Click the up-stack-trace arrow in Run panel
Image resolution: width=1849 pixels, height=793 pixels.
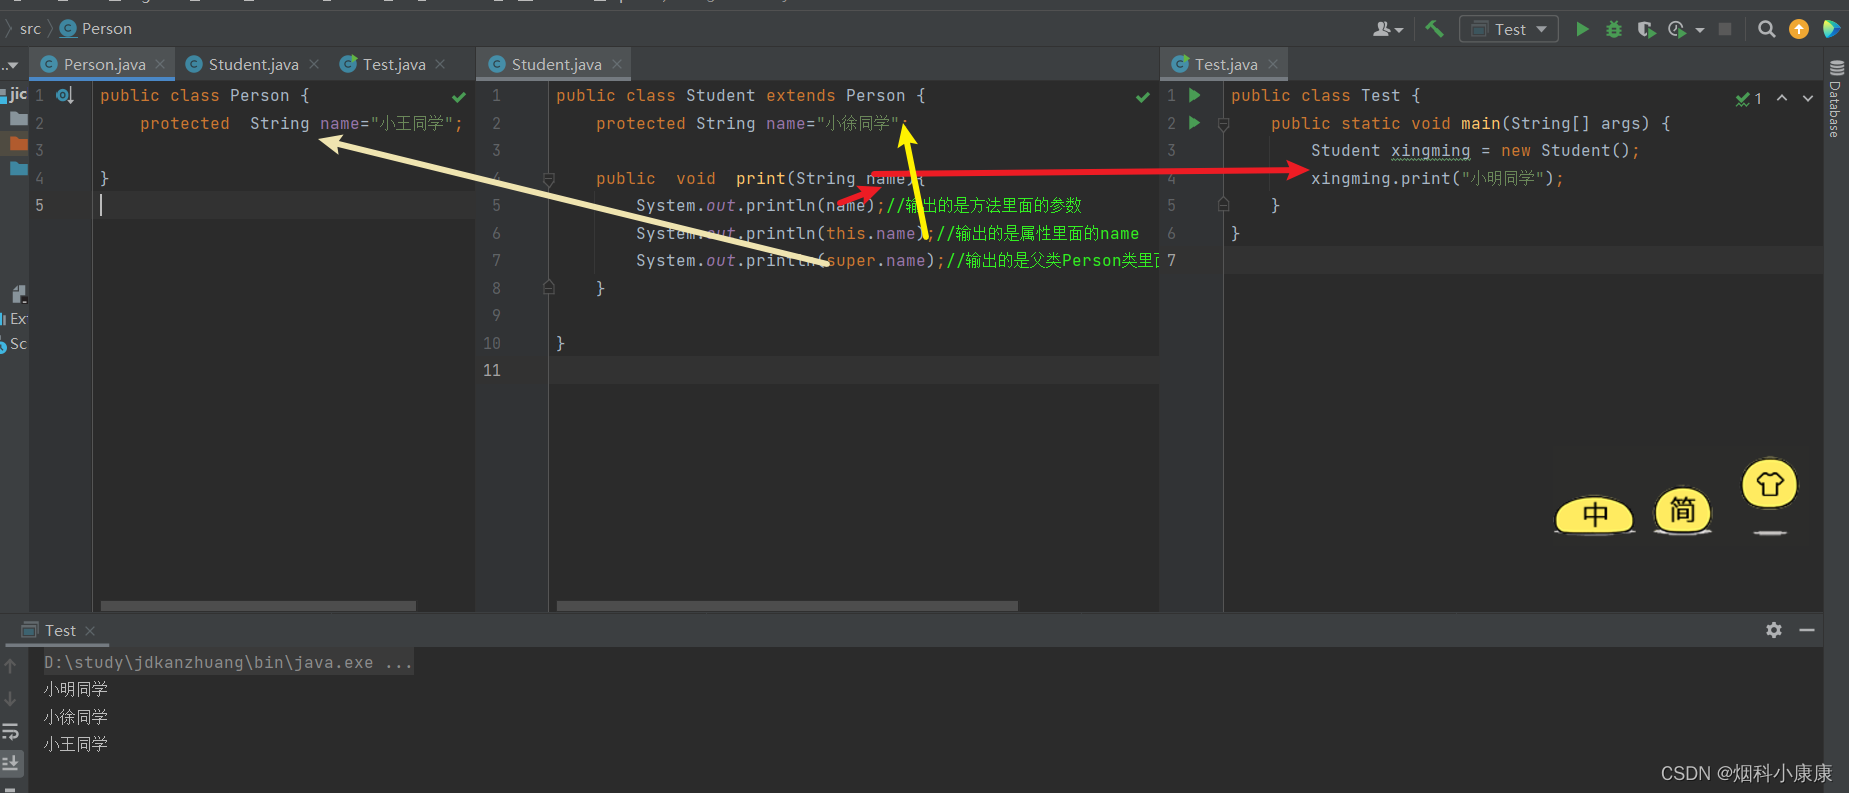coord(10,666)
